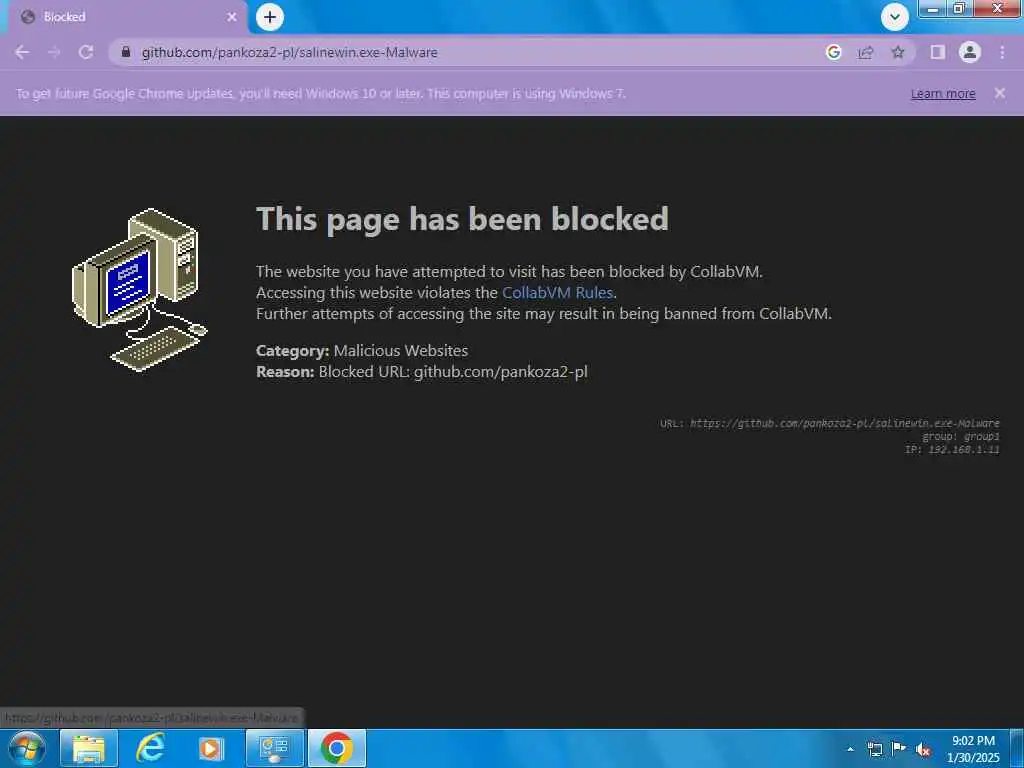Expand the tab search dropdown
Screen dimensions: 1024x768
pyautogui.click(x=895, y=17)
